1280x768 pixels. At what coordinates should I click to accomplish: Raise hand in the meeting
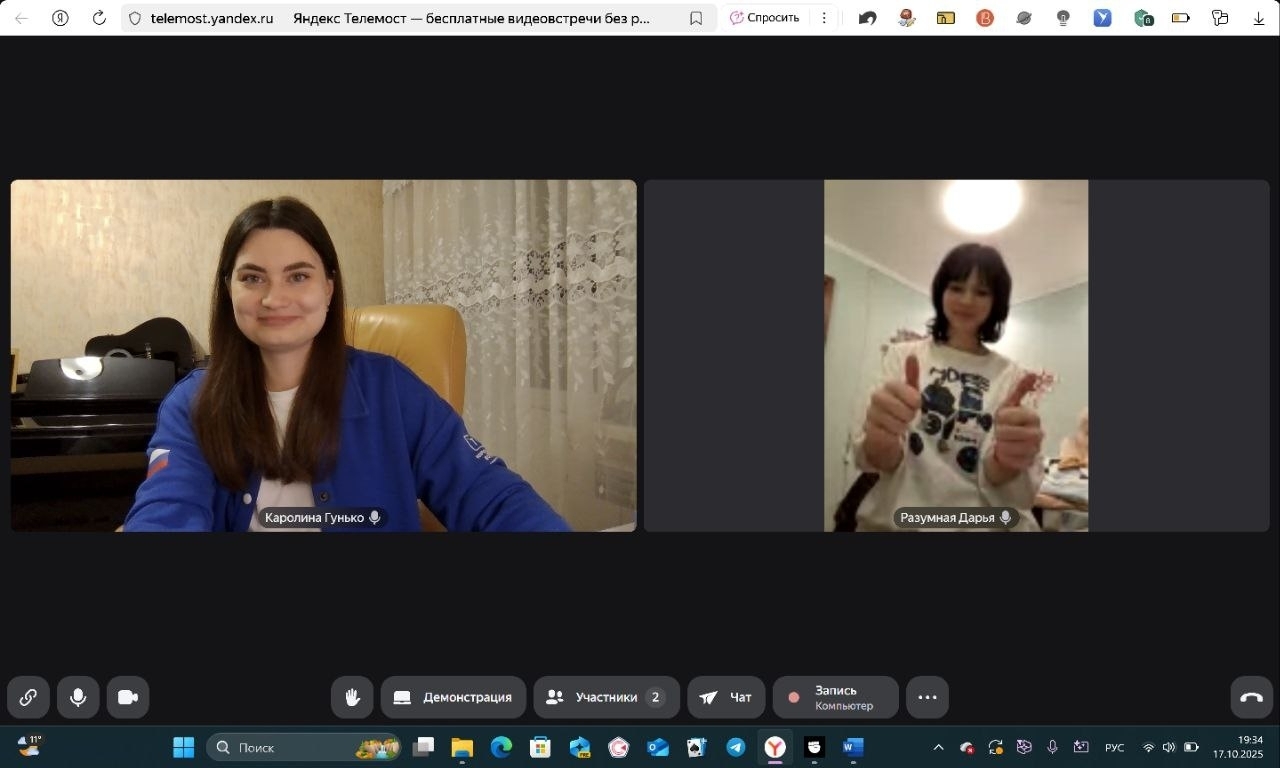pos(352,697)
